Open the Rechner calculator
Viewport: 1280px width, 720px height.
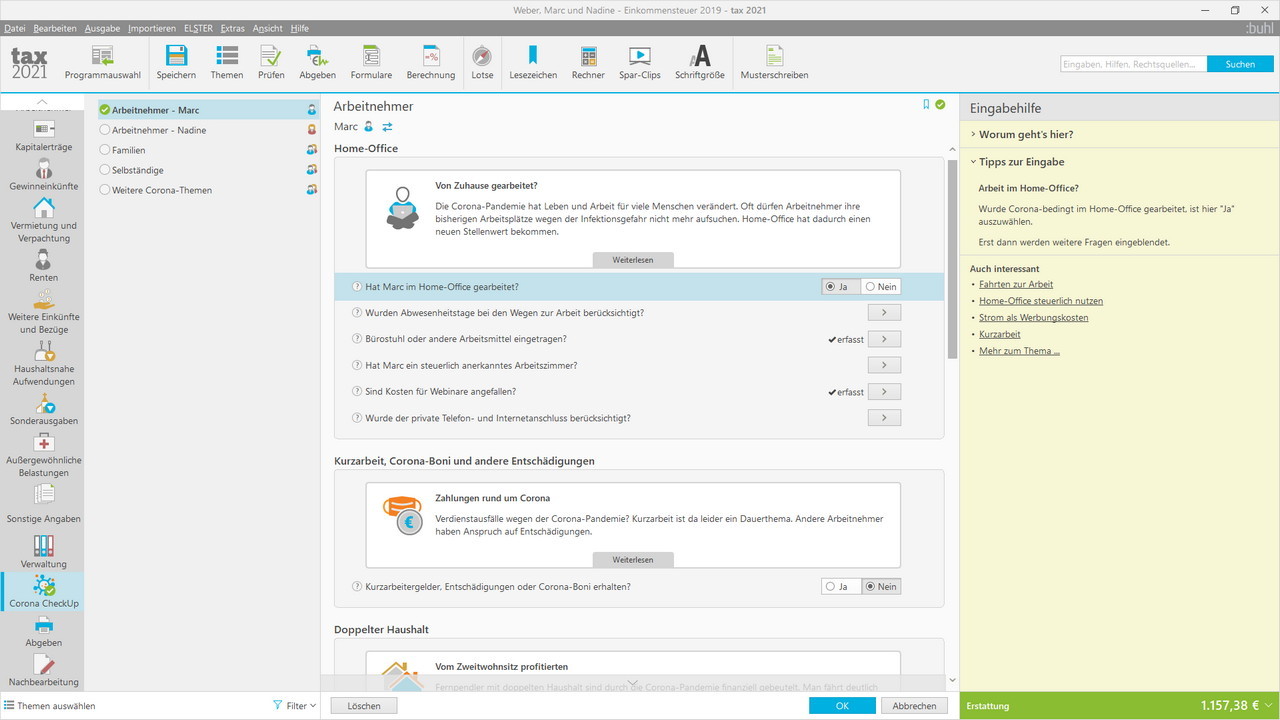click(588, 62)
